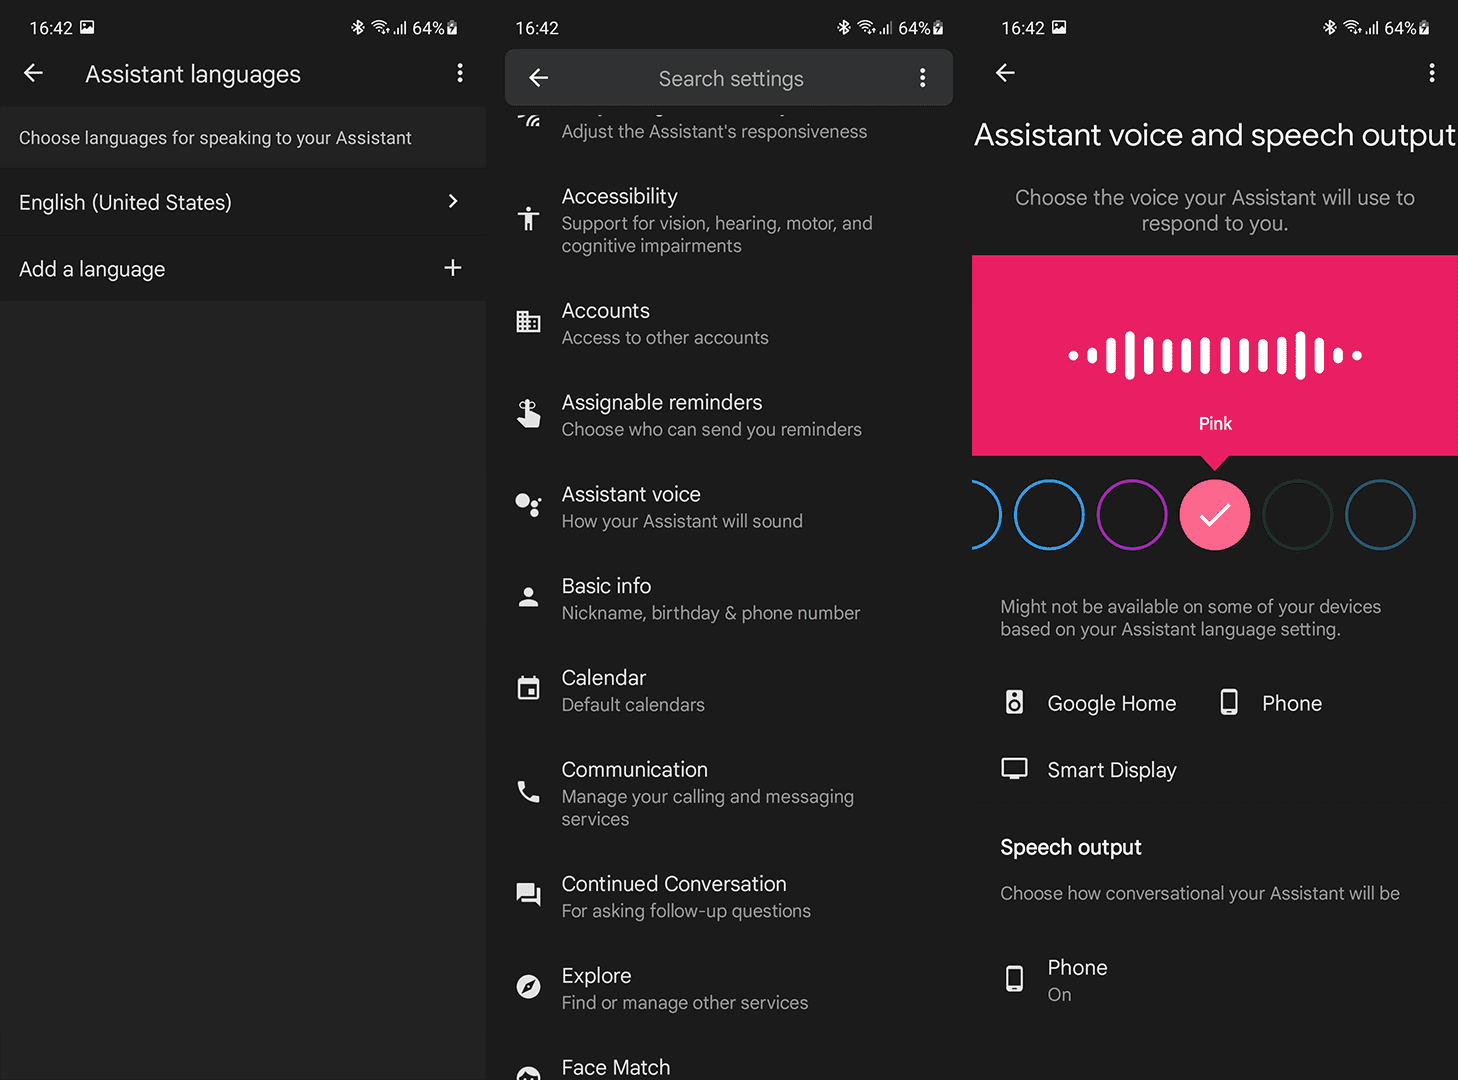
Task: Select the teal voice circle at far right
Action: coord(1380,515)
